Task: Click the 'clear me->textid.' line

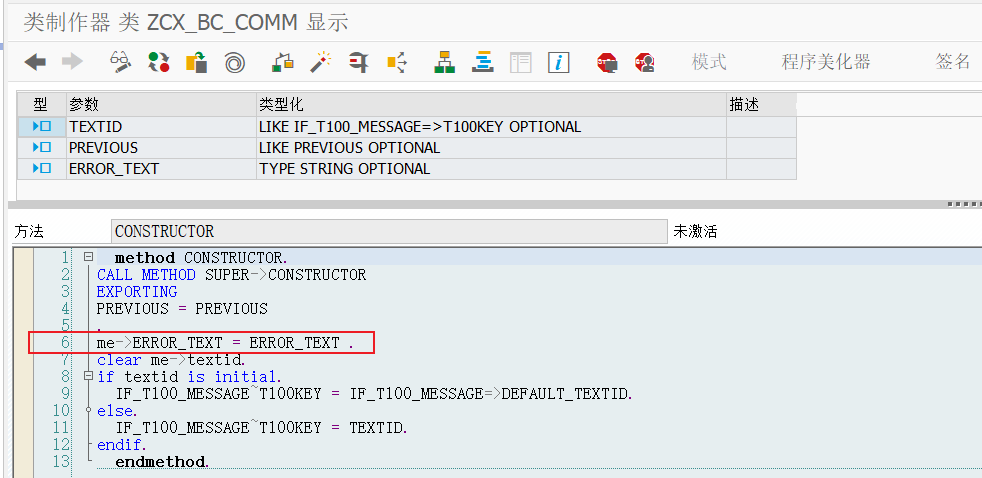Action: (171, 360)
